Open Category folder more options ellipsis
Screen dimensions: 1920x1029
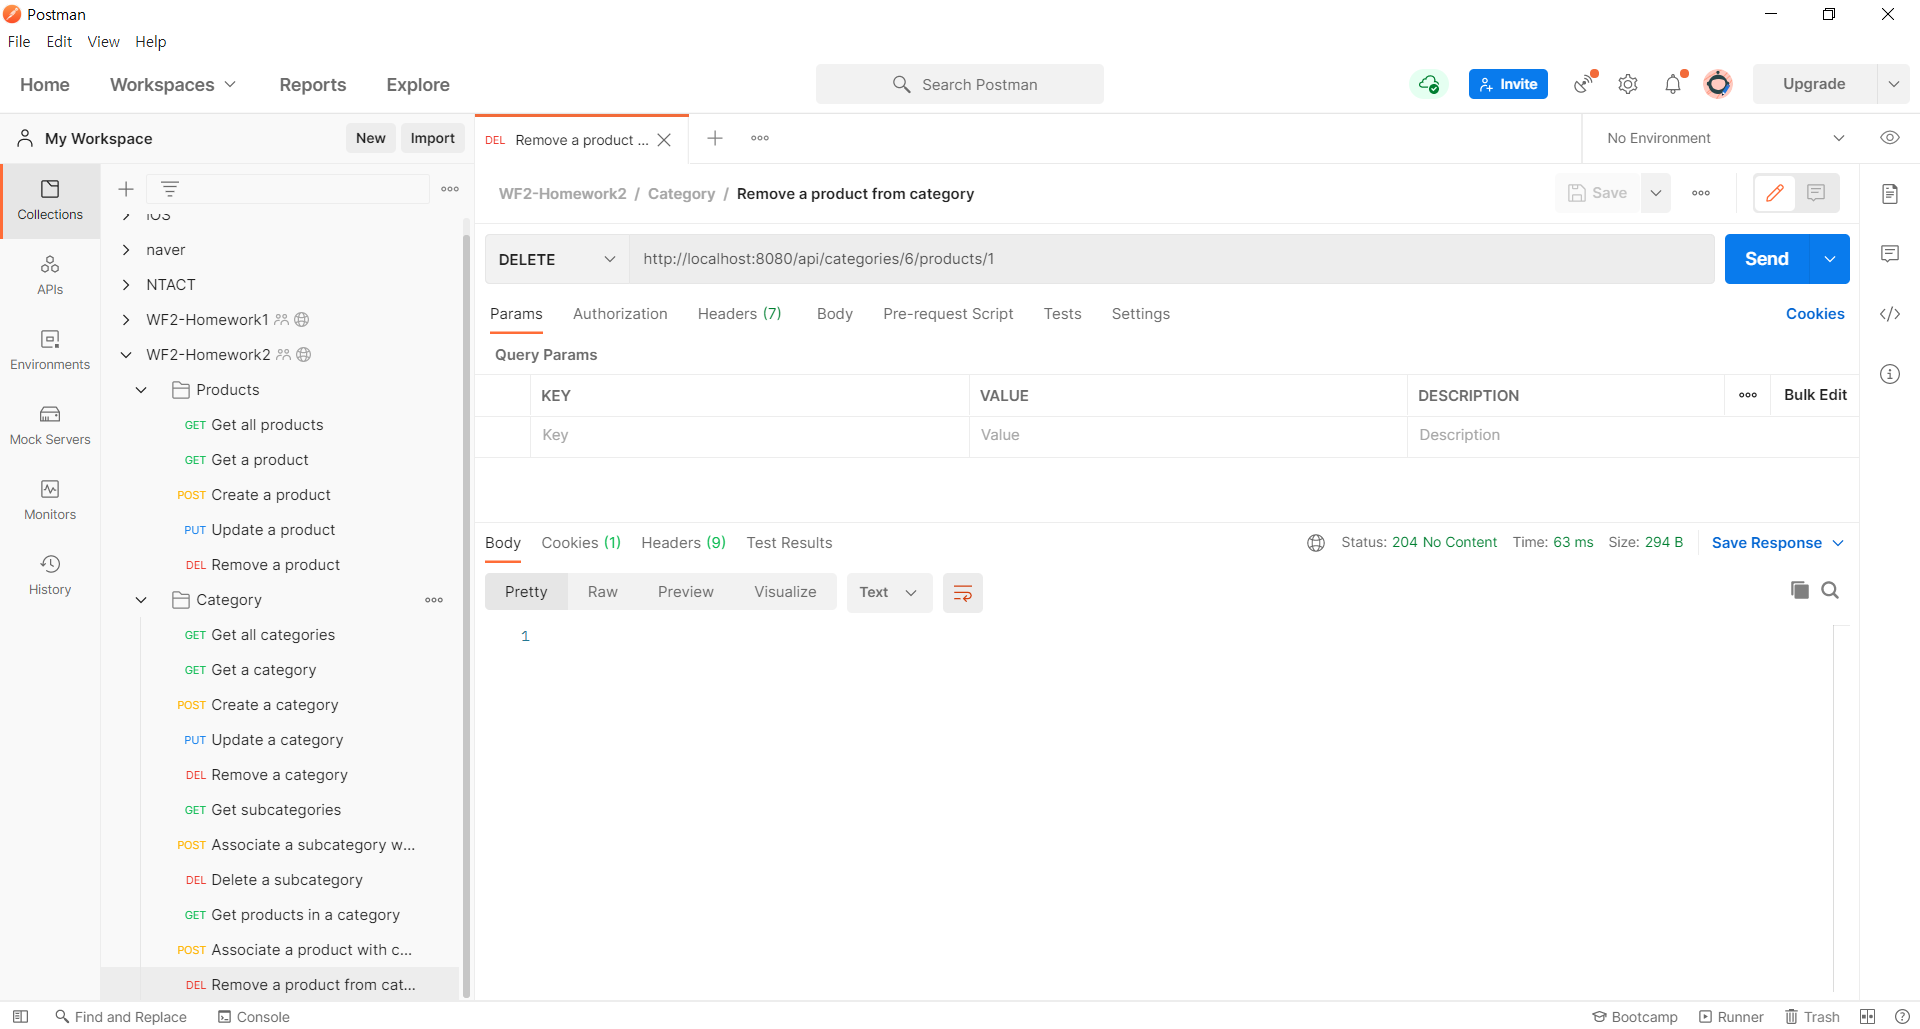pos(434,600)
